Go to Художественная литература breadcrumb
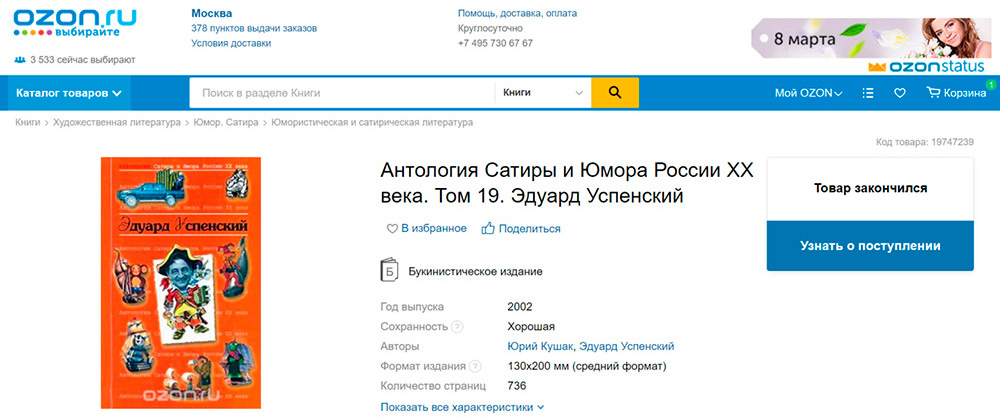This screenshot has width=1000, height=420. pyautogui.click(x=117, y=122)
